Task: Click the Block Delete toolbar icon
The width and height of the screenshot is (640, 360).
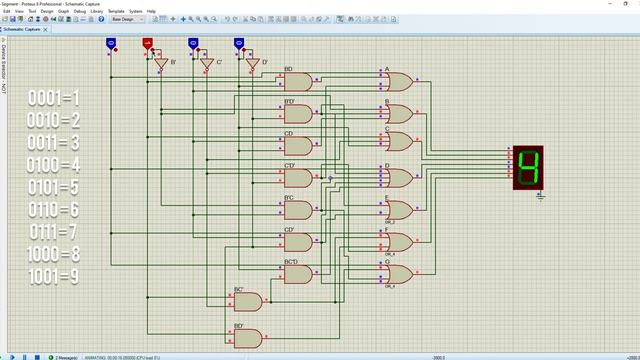Action: [293, 19]
